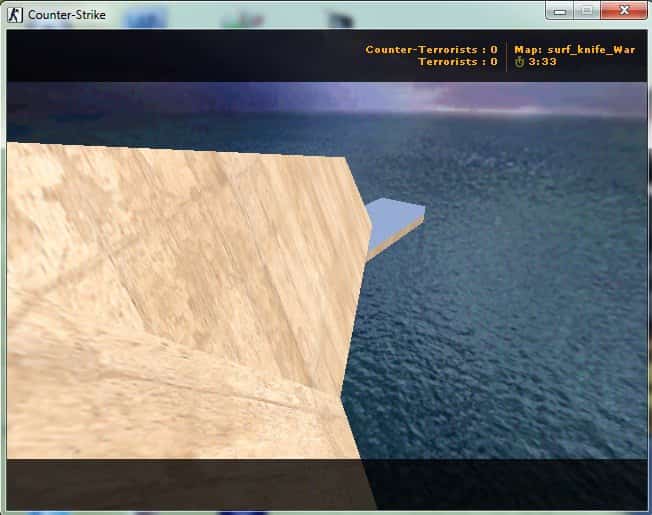The width and height of the screenshot is (652, 515).
Task: Click the vertical divider between scores and map
Action: pos(506,56)
